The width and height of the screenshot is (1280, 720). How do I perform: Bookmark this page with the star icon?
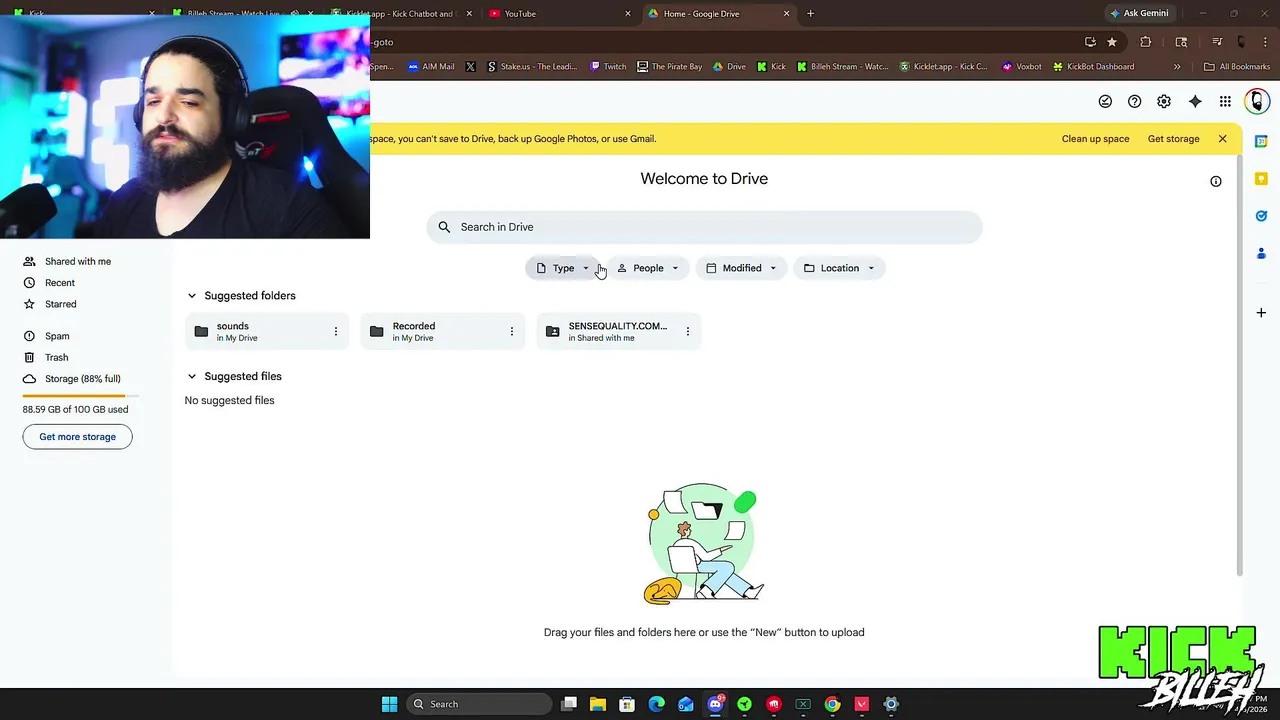[x=1112, y=42]
